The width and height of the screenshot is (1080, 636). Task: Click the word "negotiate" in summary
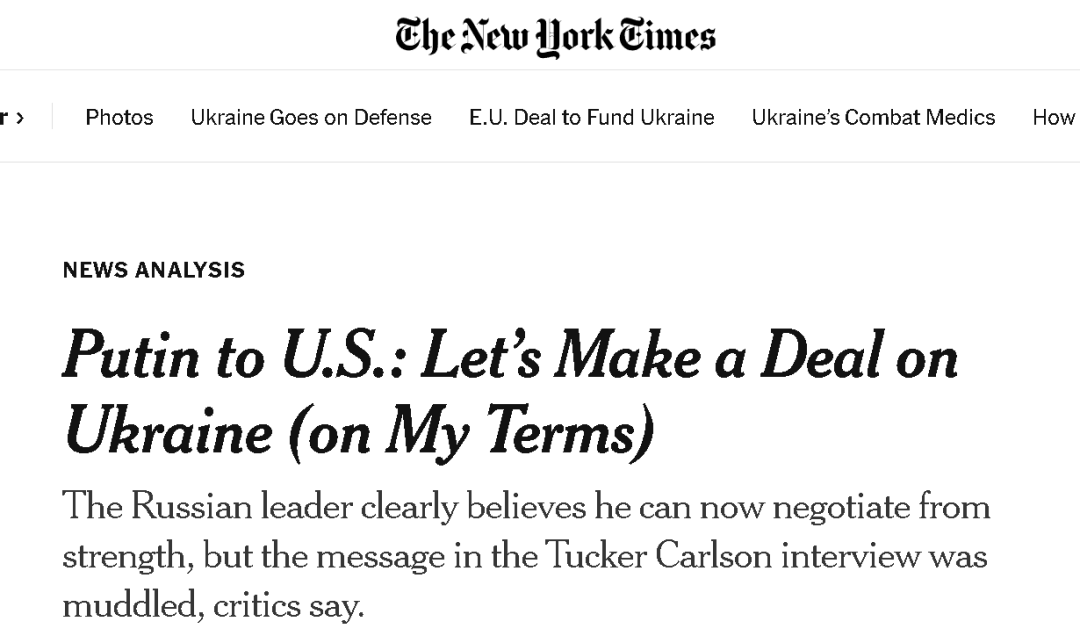point(841,508)
